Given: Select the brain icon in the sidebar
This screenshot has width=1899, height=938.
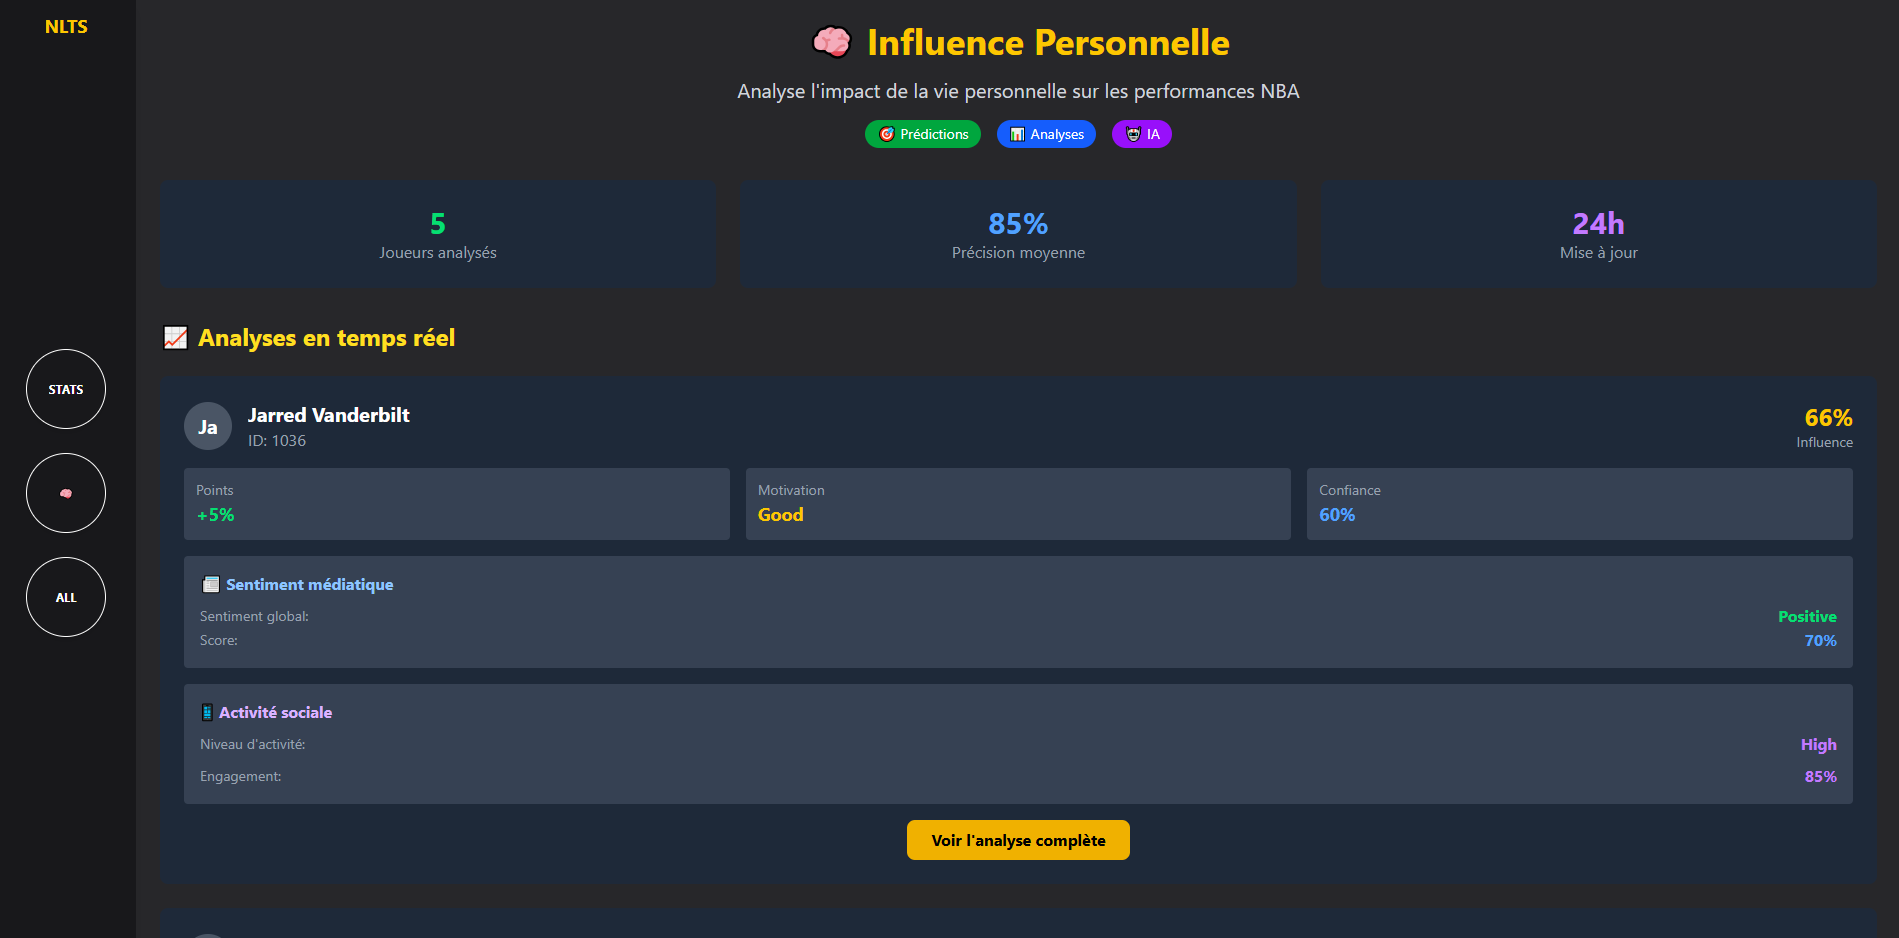Looking at the screenshot, I should coord(65,493).
